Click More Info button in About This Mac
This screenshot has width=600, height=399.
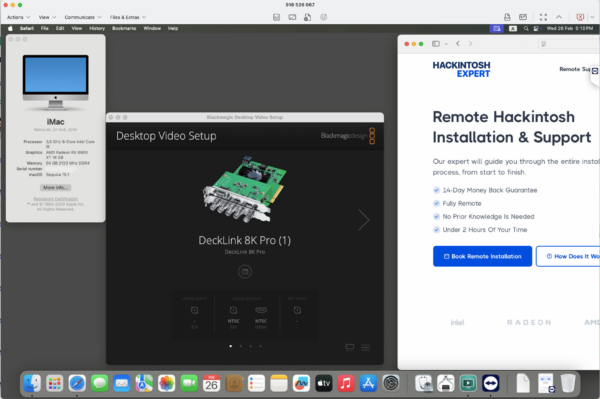pyautogui.click(x=55, y=187)
